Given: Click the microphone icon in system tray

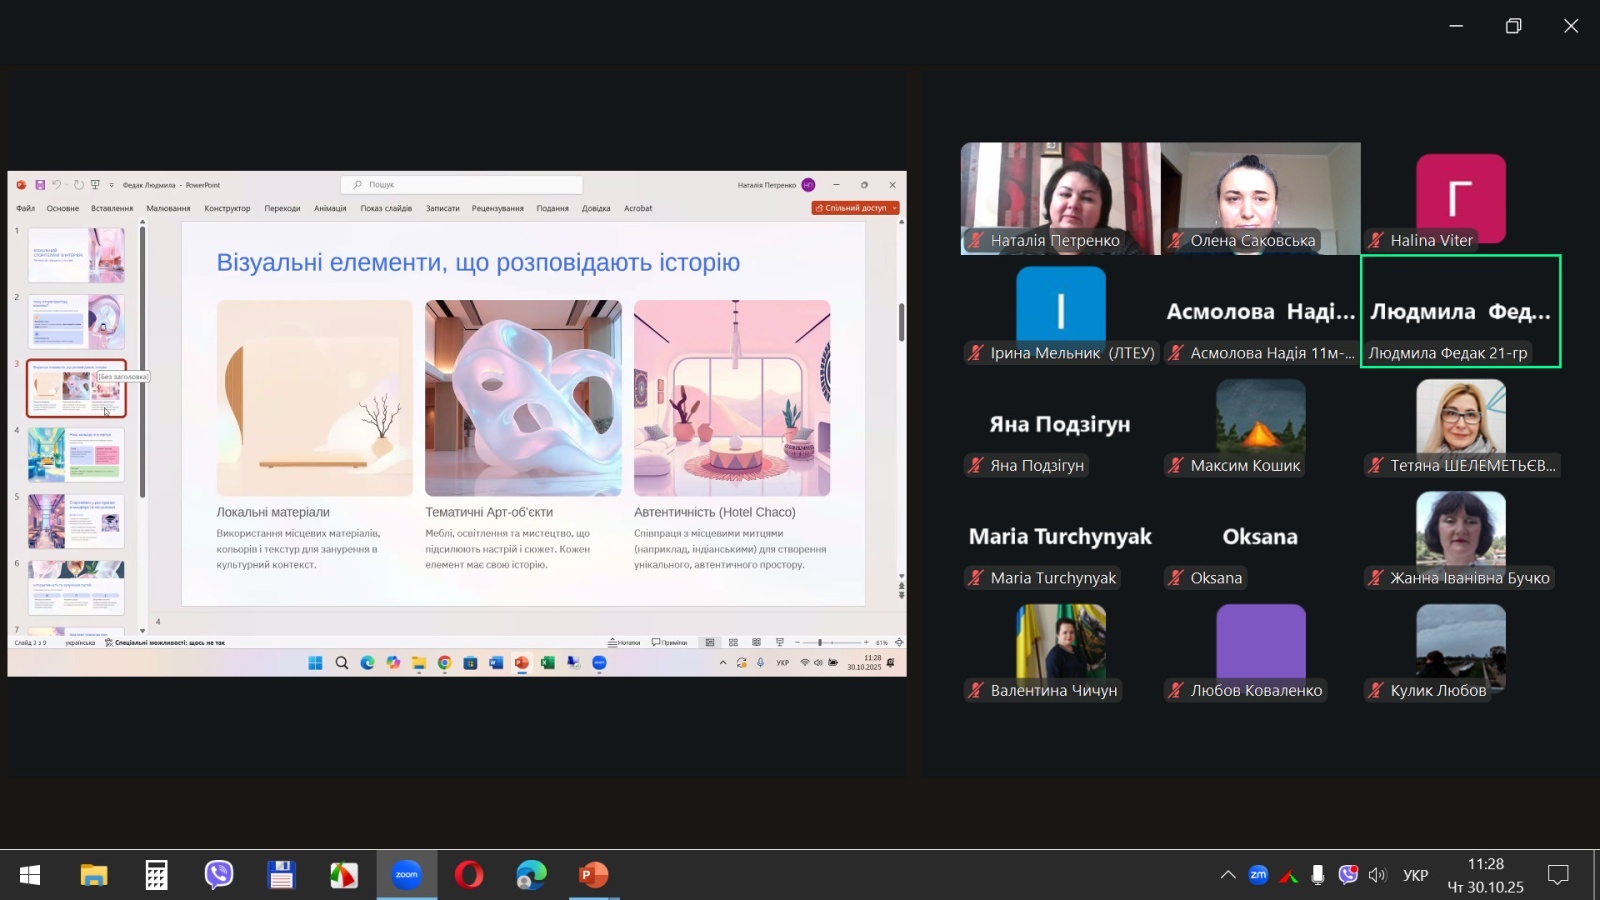Looking at the screenshot, I should coord(1318,875).
